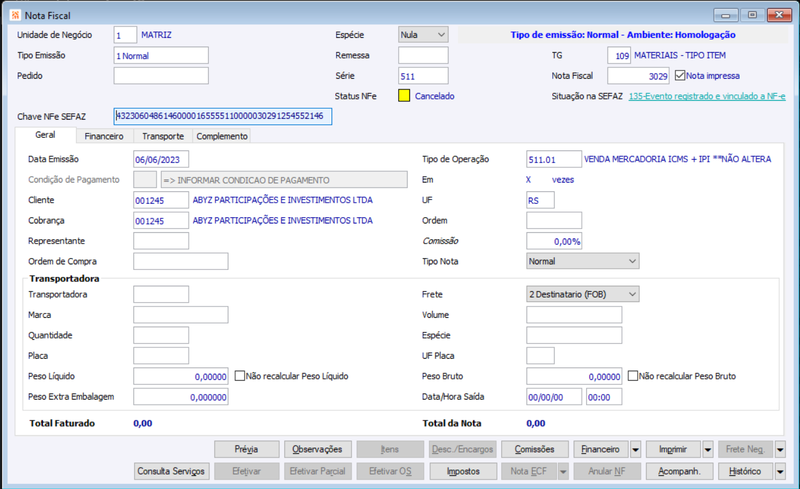Click client name next to Cliente code
This screenshot has width=800, height=489.
[283, 200]
